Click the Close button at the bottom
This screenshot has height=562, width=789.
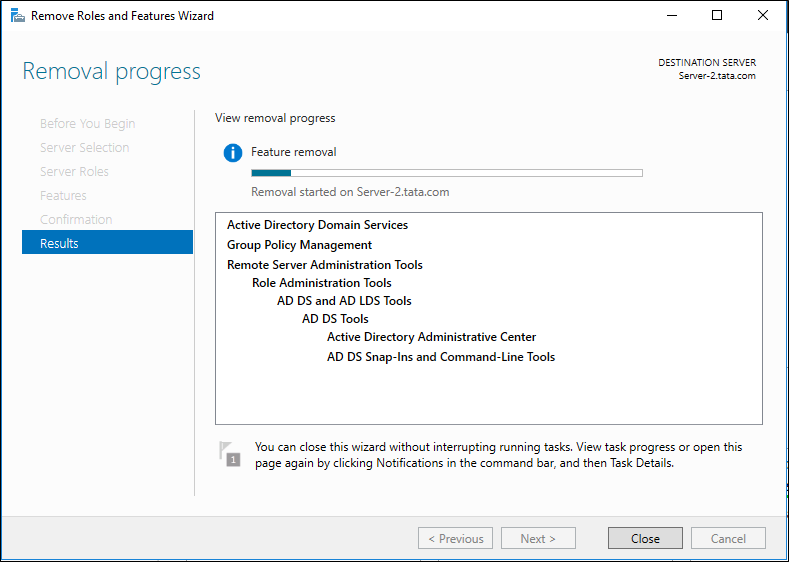pos(645,538)
